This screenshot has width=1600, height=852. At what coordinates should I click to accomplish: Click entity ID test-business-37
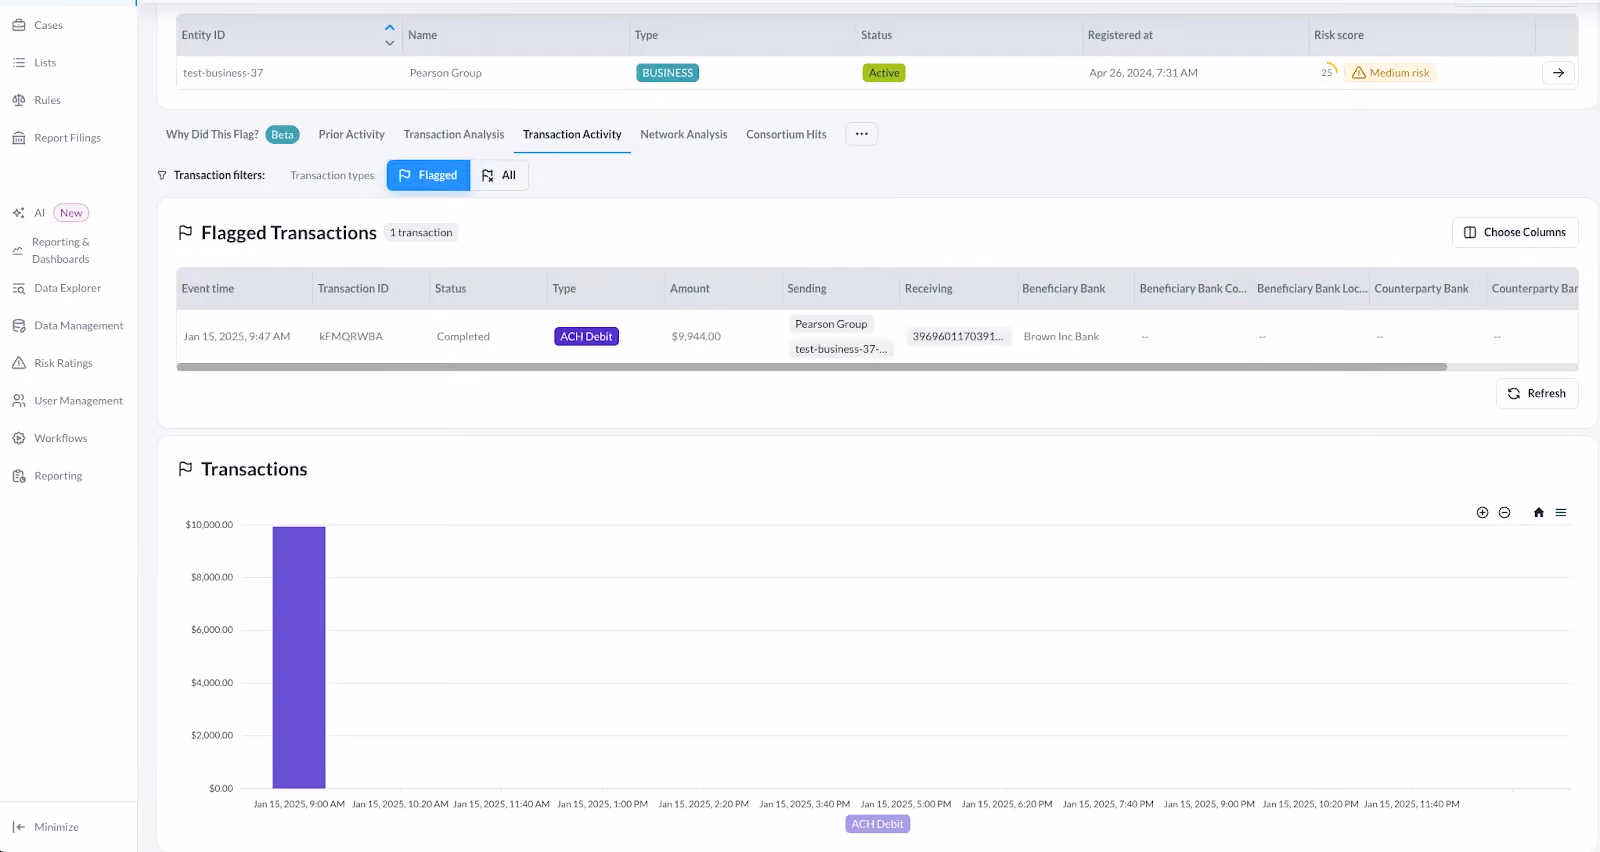tap(223, 73)
